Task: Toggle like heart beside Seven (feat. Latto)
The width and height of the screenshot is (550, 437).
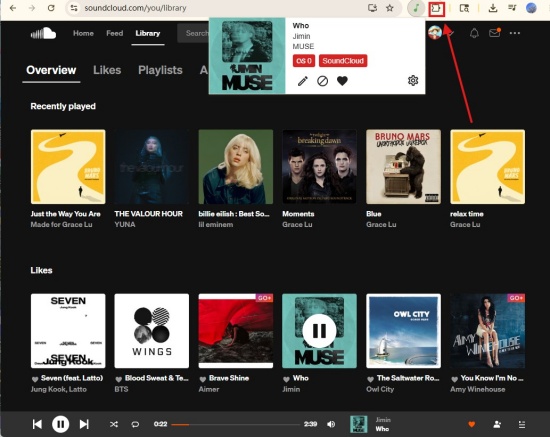Action: [x=35, y=379]
